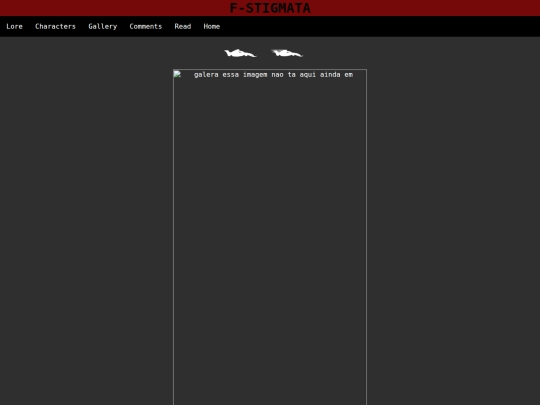Open the Lore page
The width and height of the screenshot is (540, 405).
pos(14,27)
